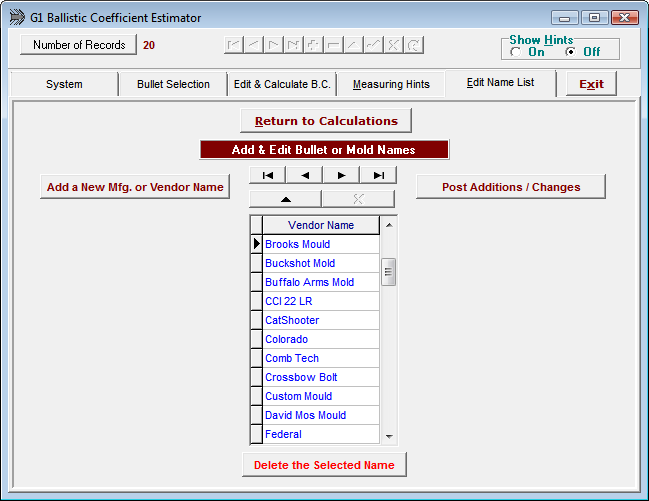The height and width of the screenshot is (501, 649).
Task: Click Delete the Selected Name button
Action: [x=324, y=465]
